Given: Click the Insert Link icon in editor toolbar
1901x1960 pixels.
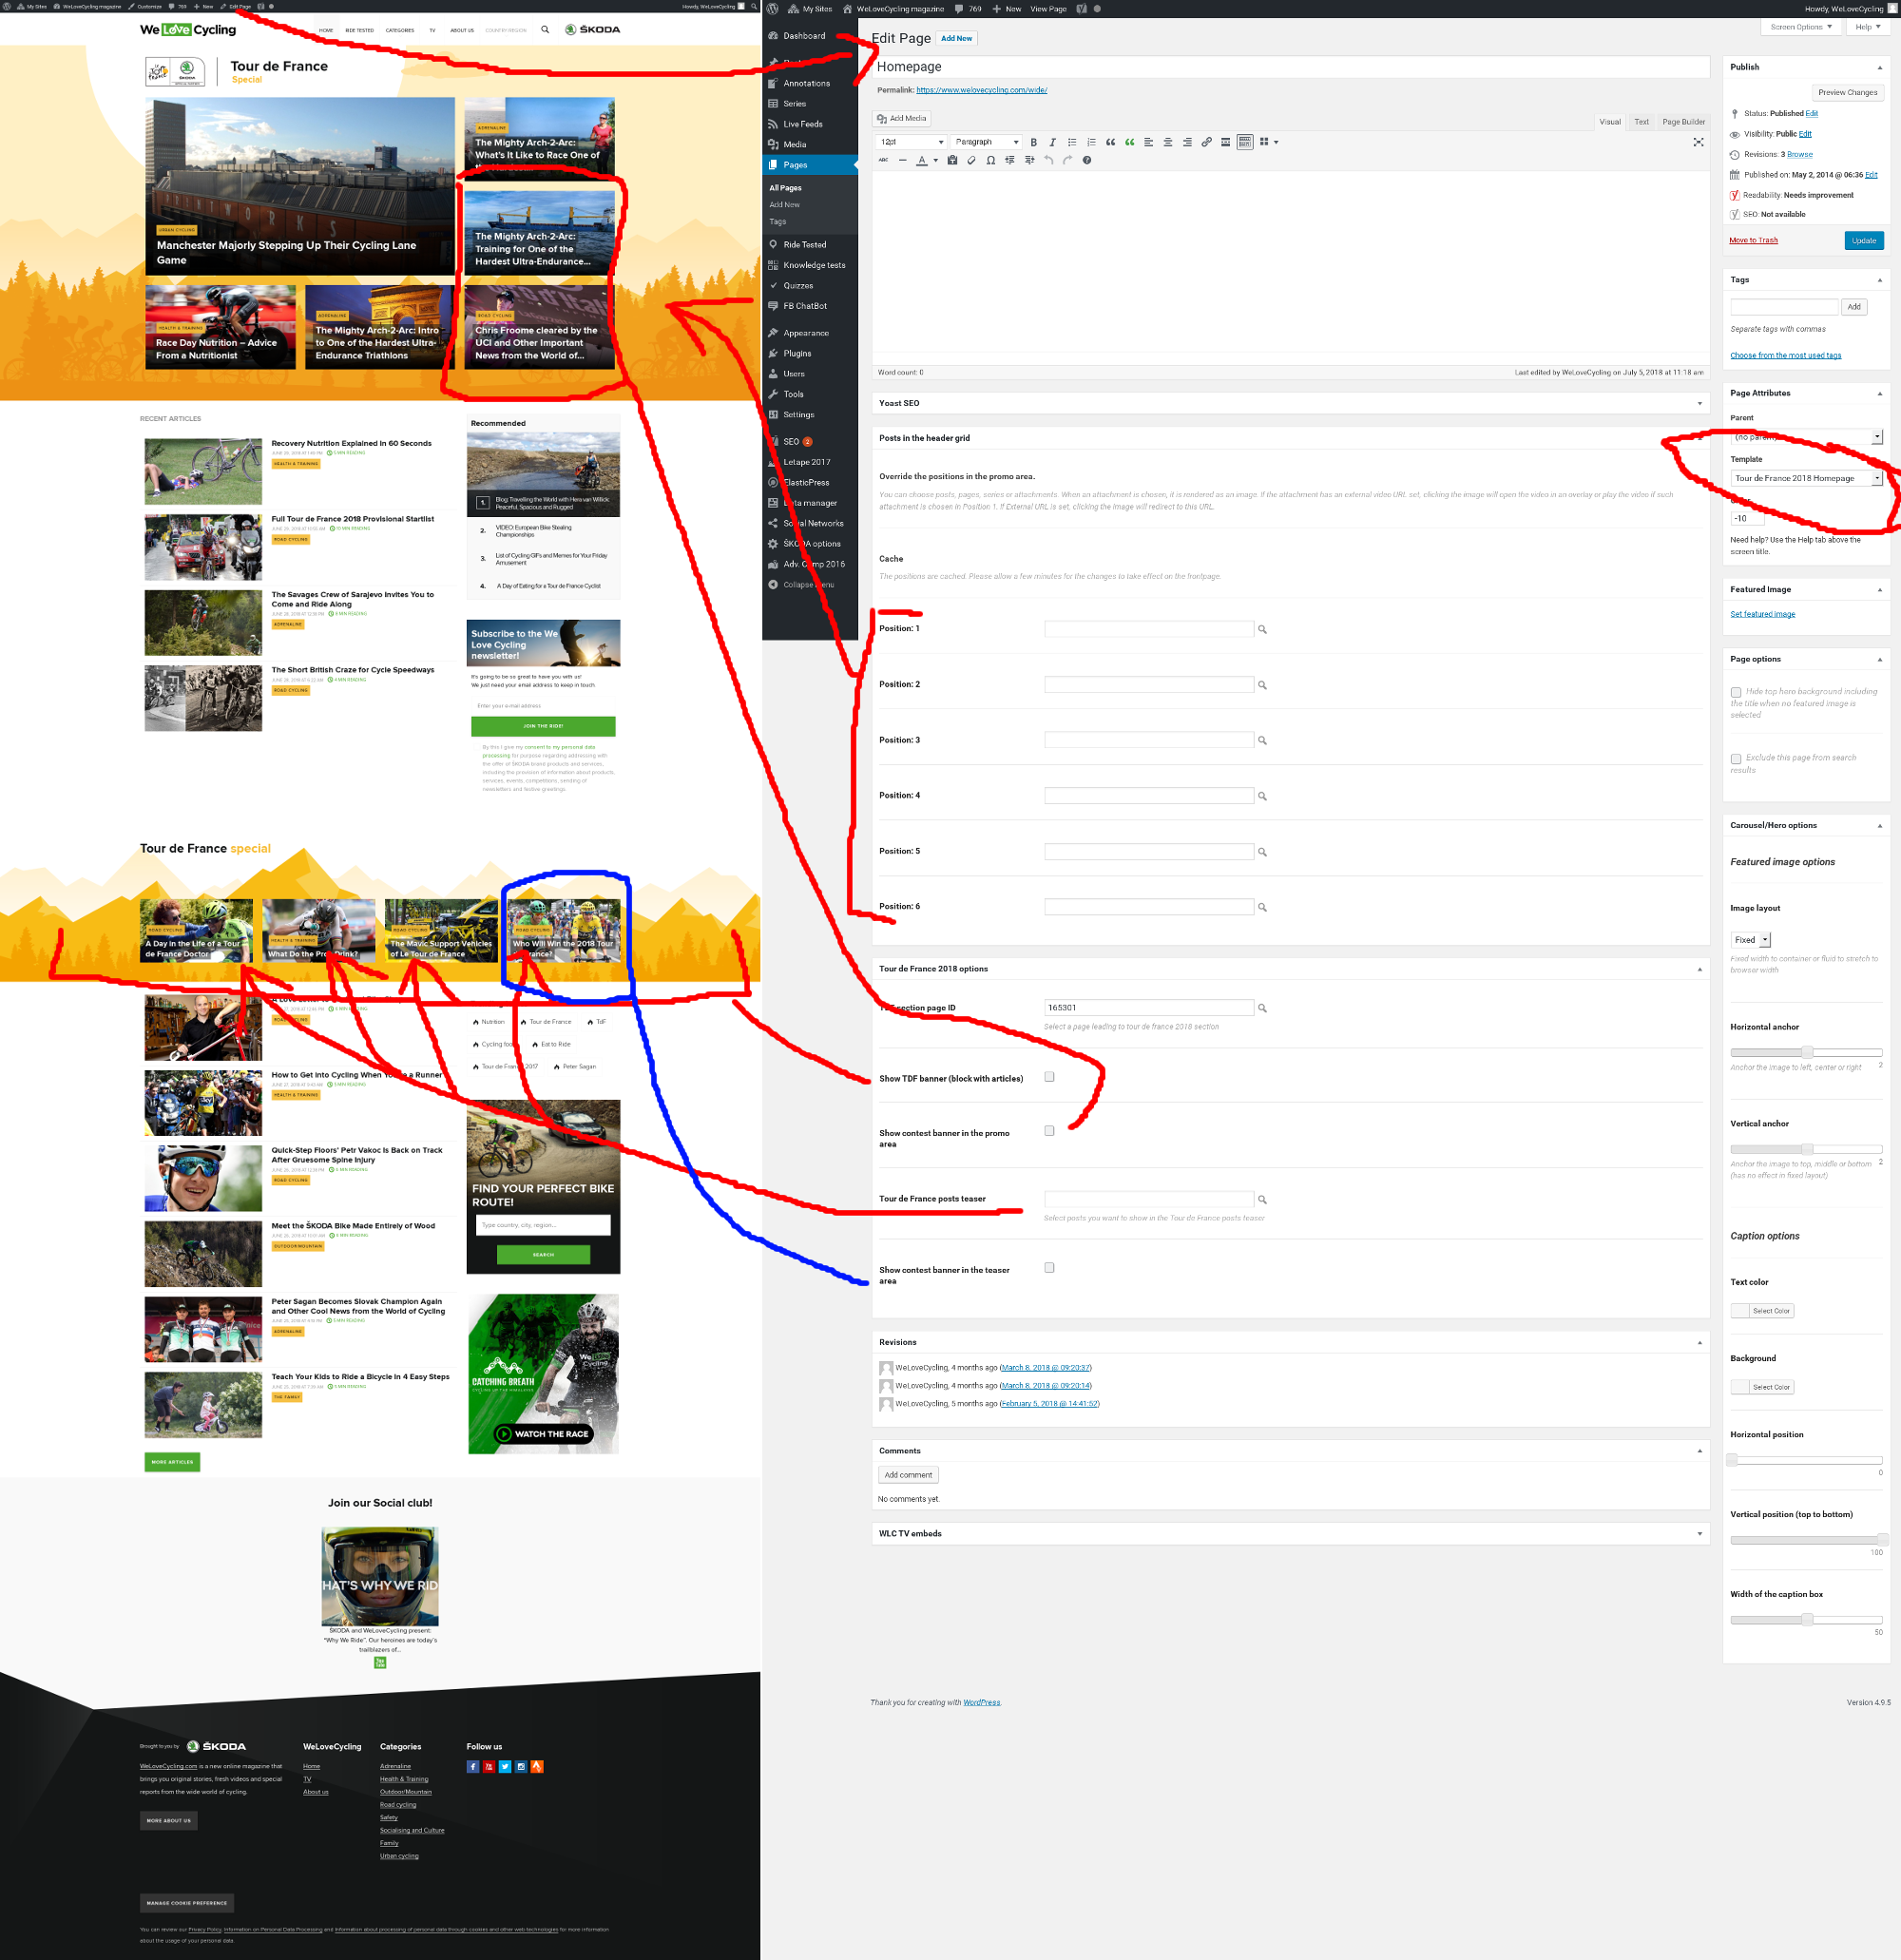Looking at the screenshot, I should 1206,142.
